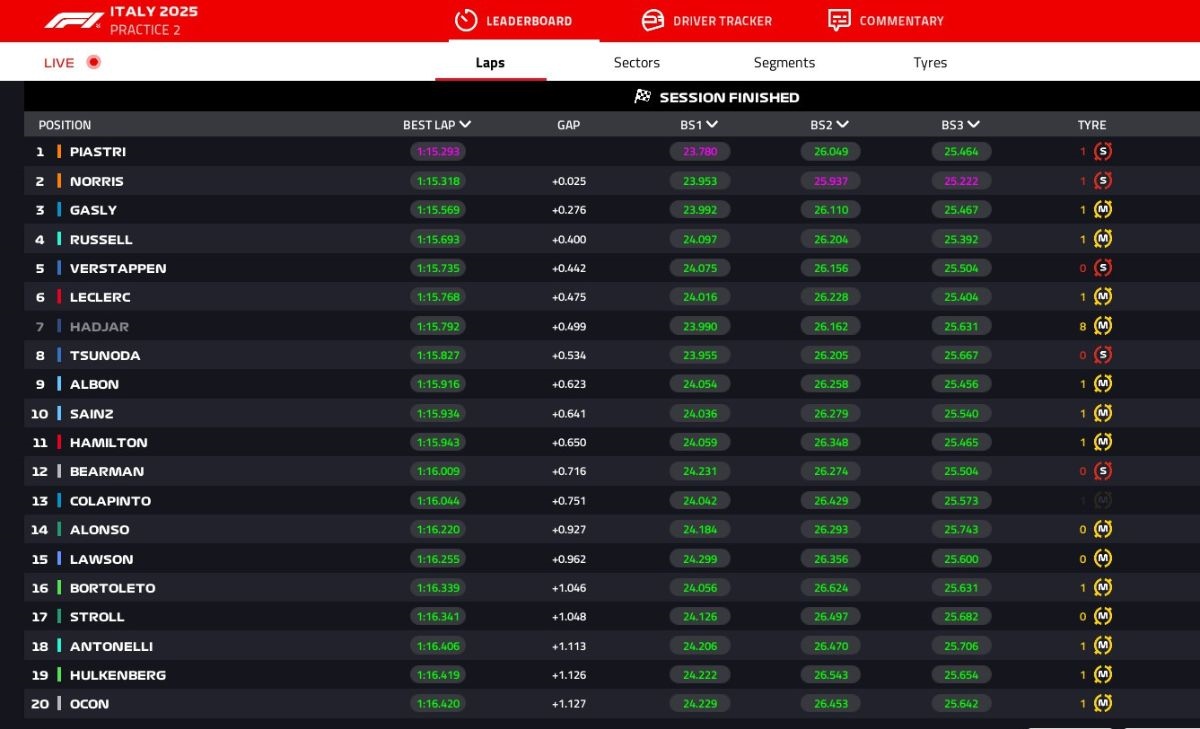Click the Leaderboard stopwatch icon
The image size is (1200, 729).
click(466, 20)
